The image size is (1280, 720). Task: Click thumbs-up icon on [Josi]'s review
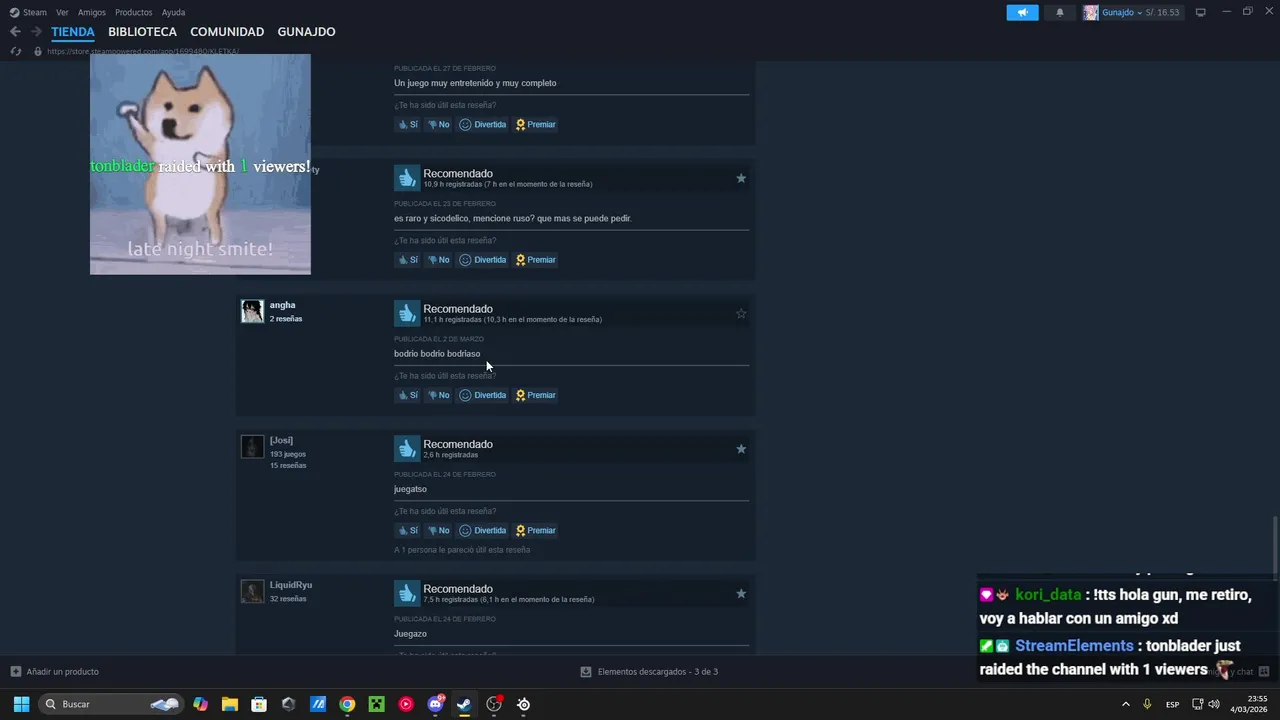point(406,448)
